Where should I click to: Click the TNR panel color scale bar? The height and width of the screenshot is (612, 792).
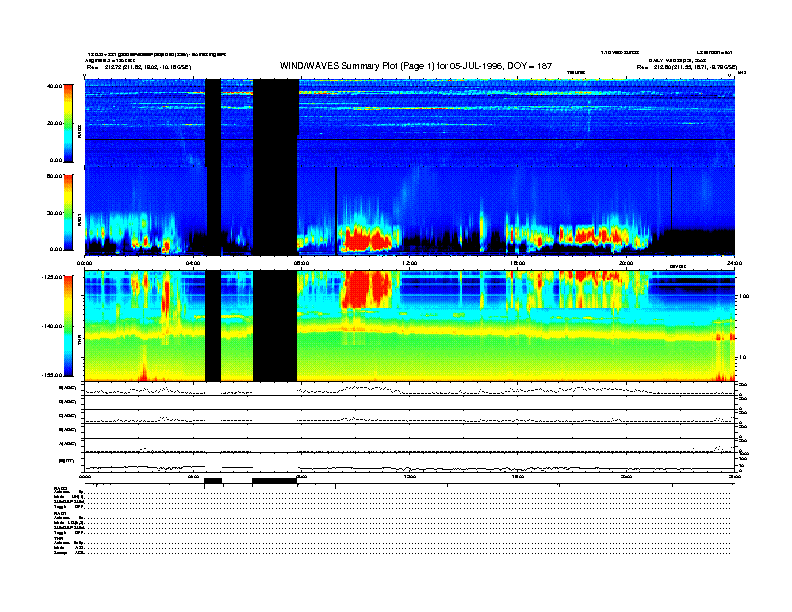click(68, 326)
